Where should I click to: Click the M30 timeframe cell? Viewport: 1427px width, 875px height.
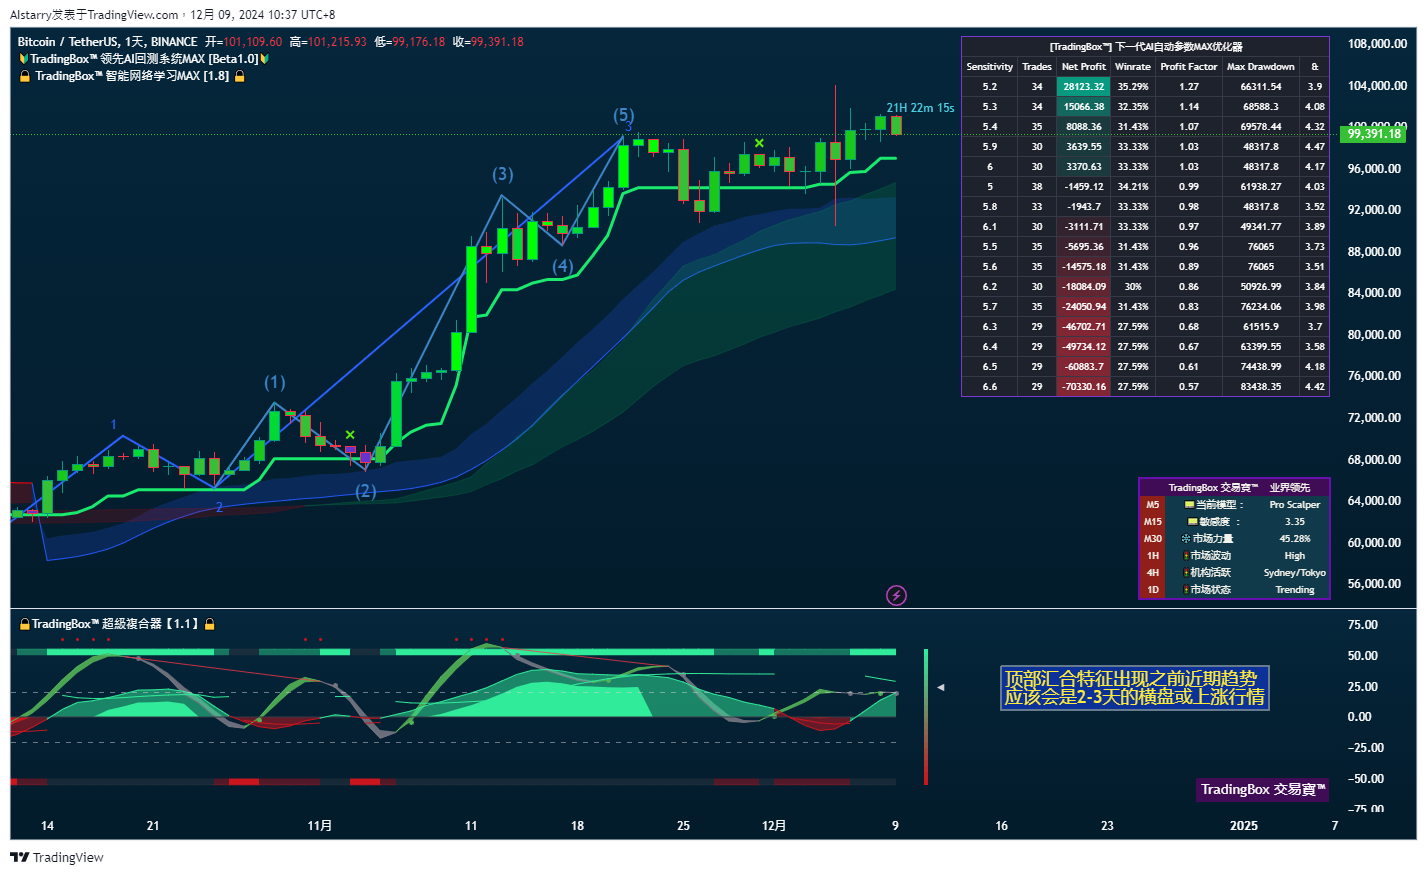pyautogui.click(x=1153, y=539)
